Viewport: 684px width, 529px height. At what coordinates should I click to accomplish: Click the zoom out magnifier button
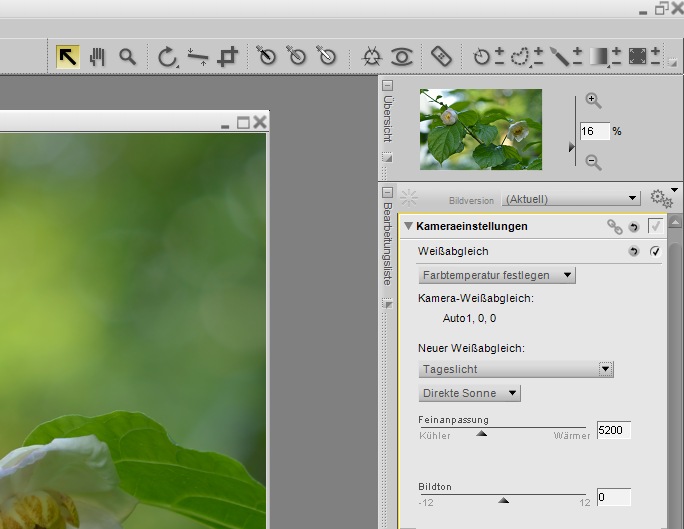tap(593, 162)
